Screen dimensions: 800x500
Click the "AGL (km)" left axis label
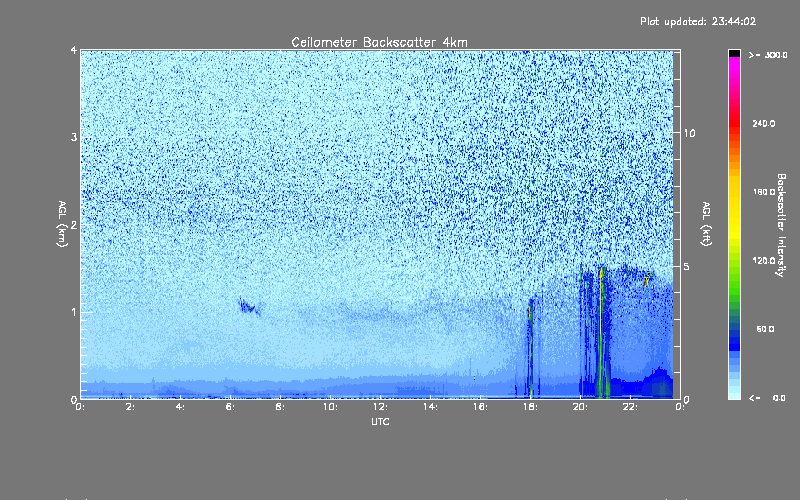coord(62,224)
